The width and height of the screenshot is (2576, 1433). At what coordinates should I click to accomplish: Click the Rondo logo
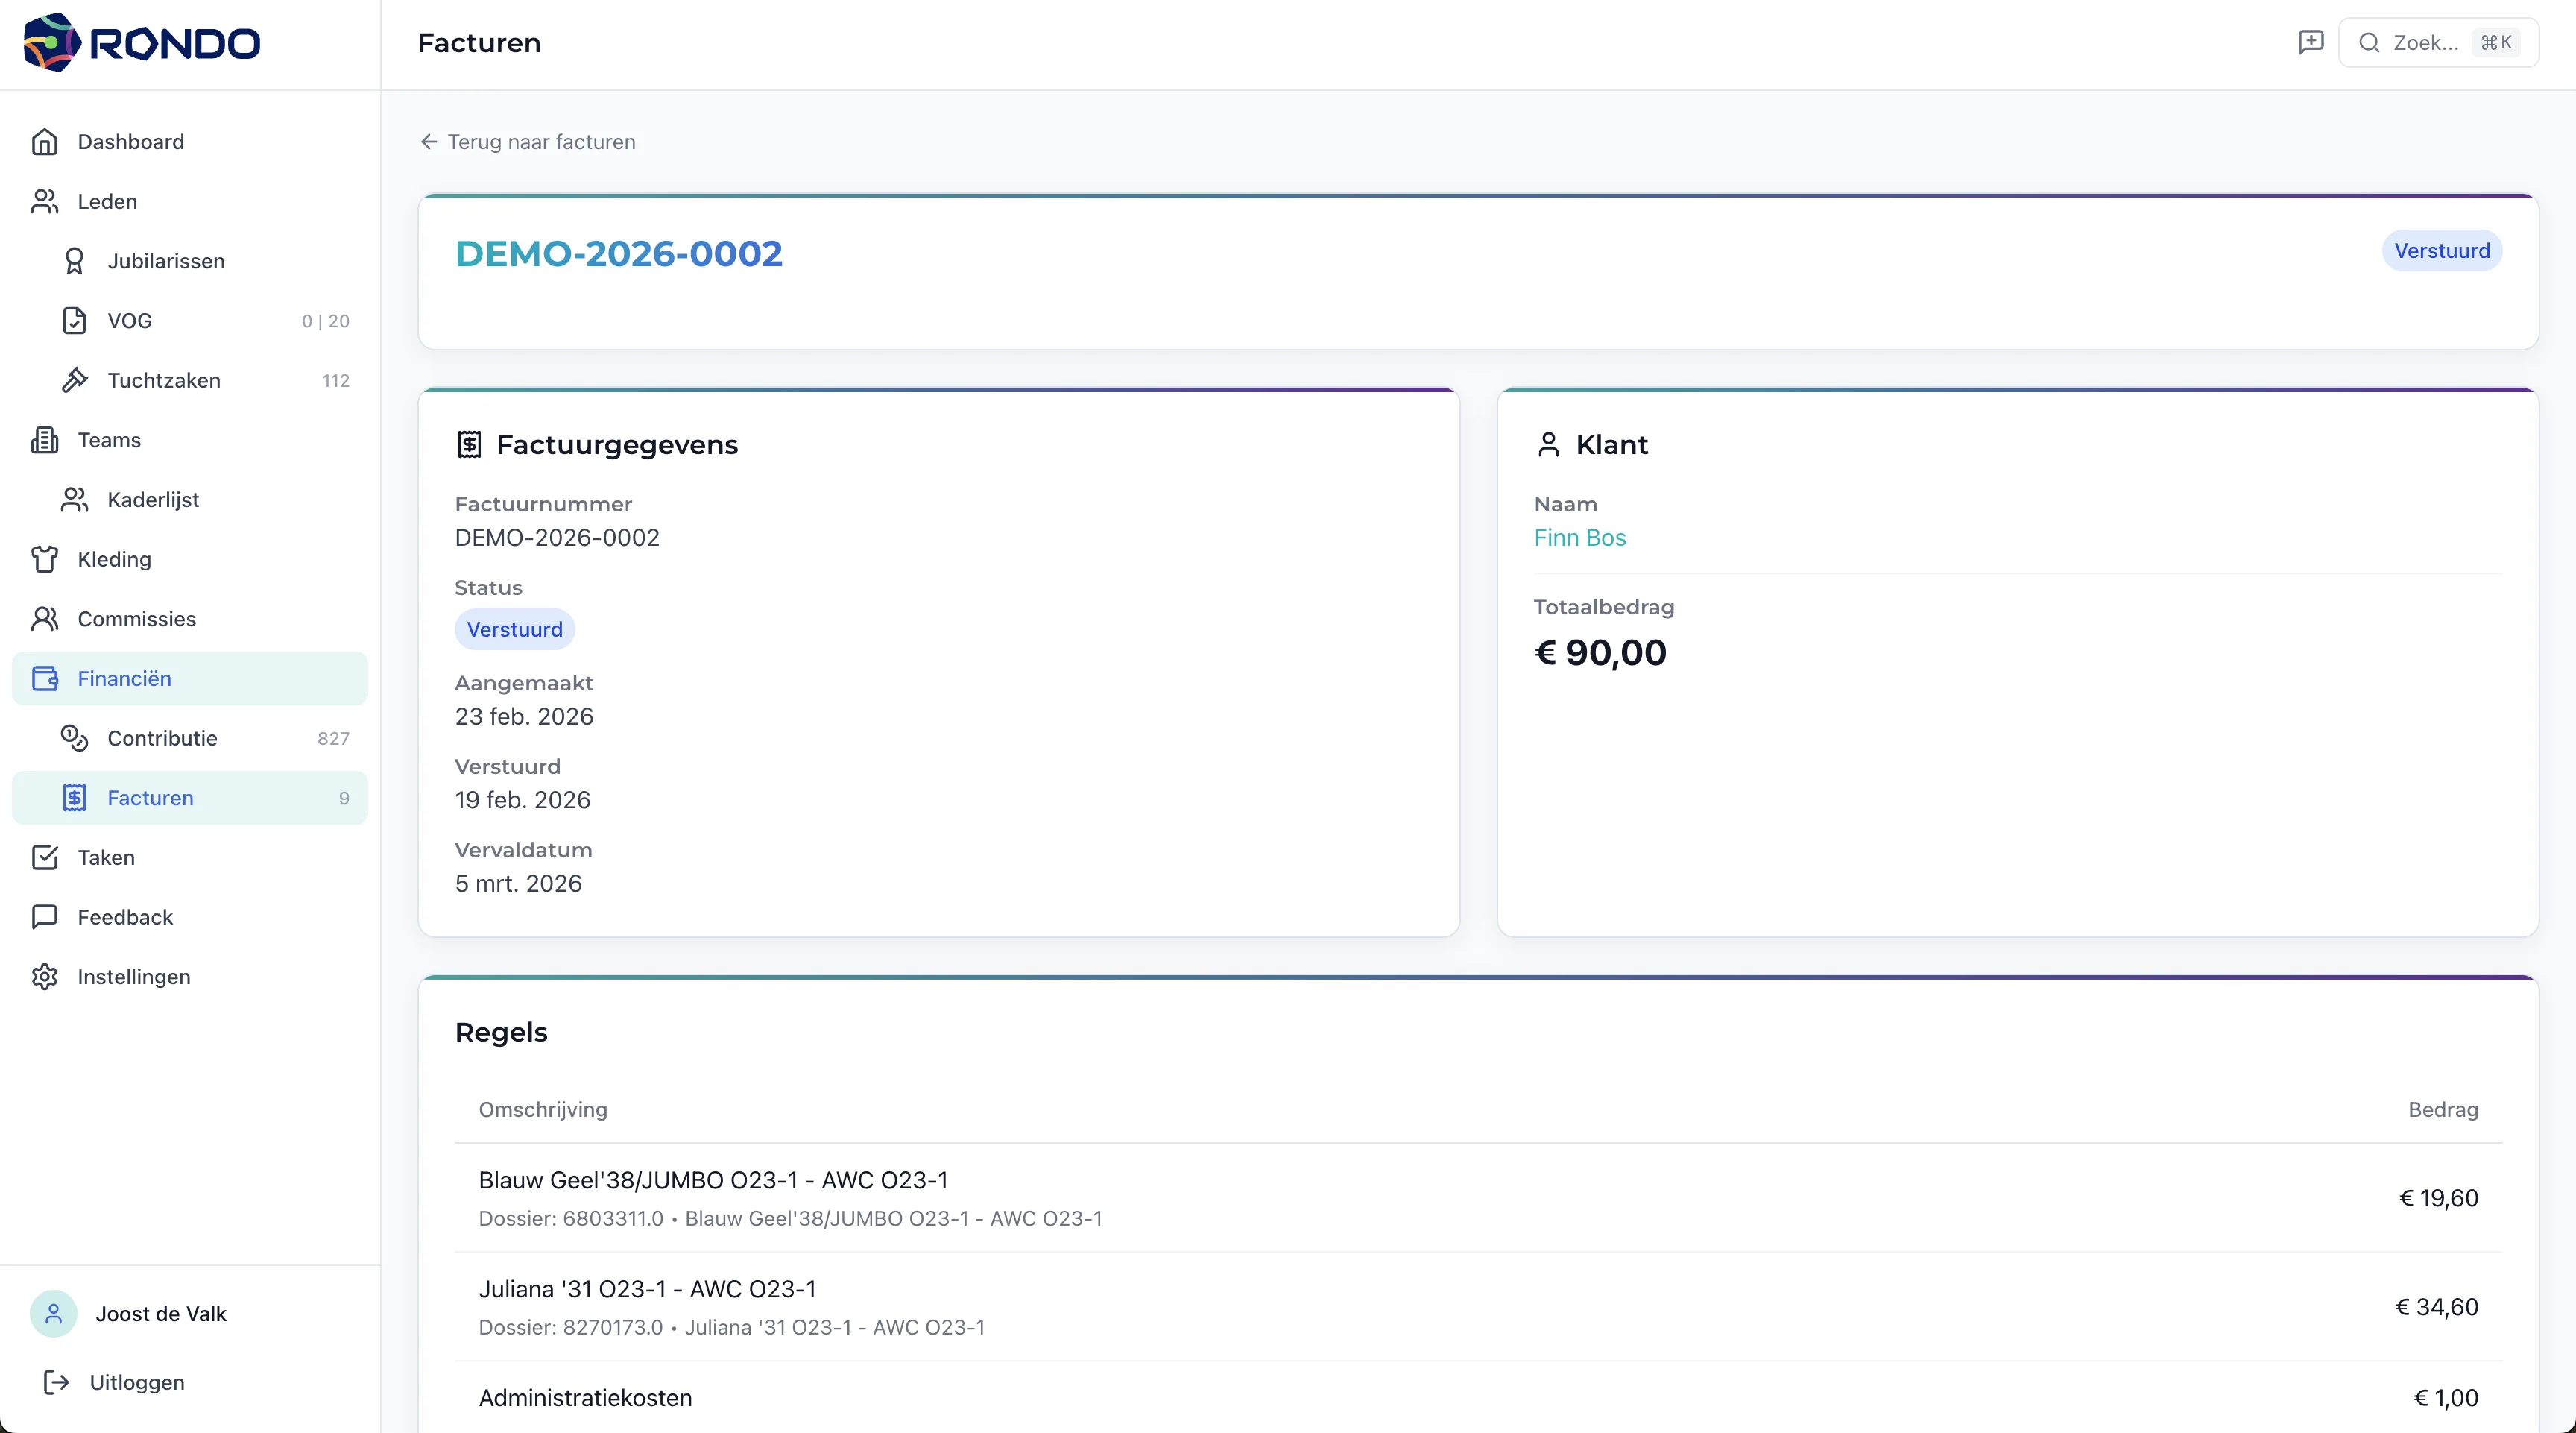(x=140, y=42)
